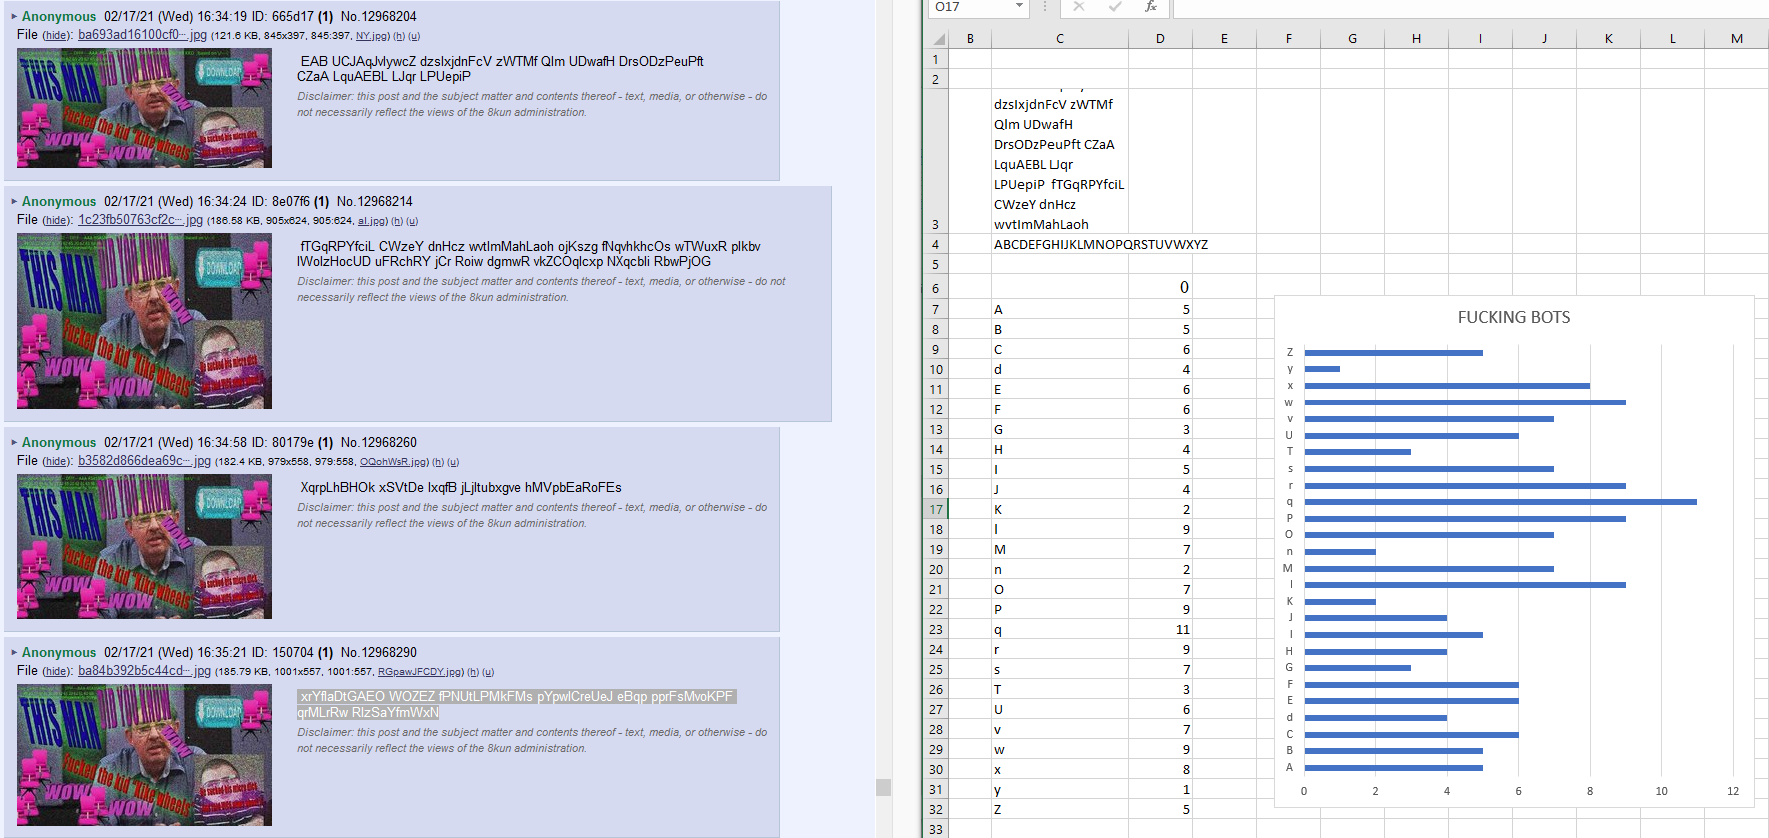Click the (h) link on post 12968204

click(399, 36)
